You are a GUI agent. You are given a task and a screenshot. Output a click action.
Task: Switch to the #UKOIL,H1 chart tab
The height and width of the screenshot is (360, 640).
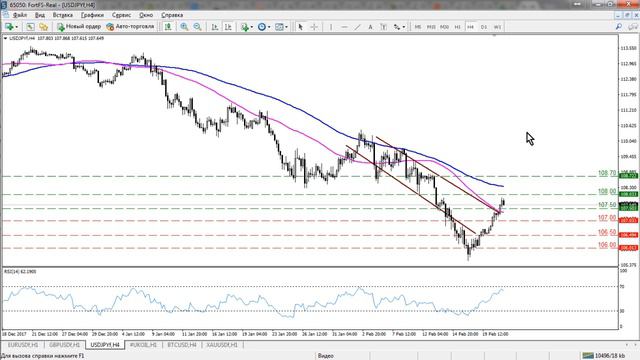tap(143, 345)
